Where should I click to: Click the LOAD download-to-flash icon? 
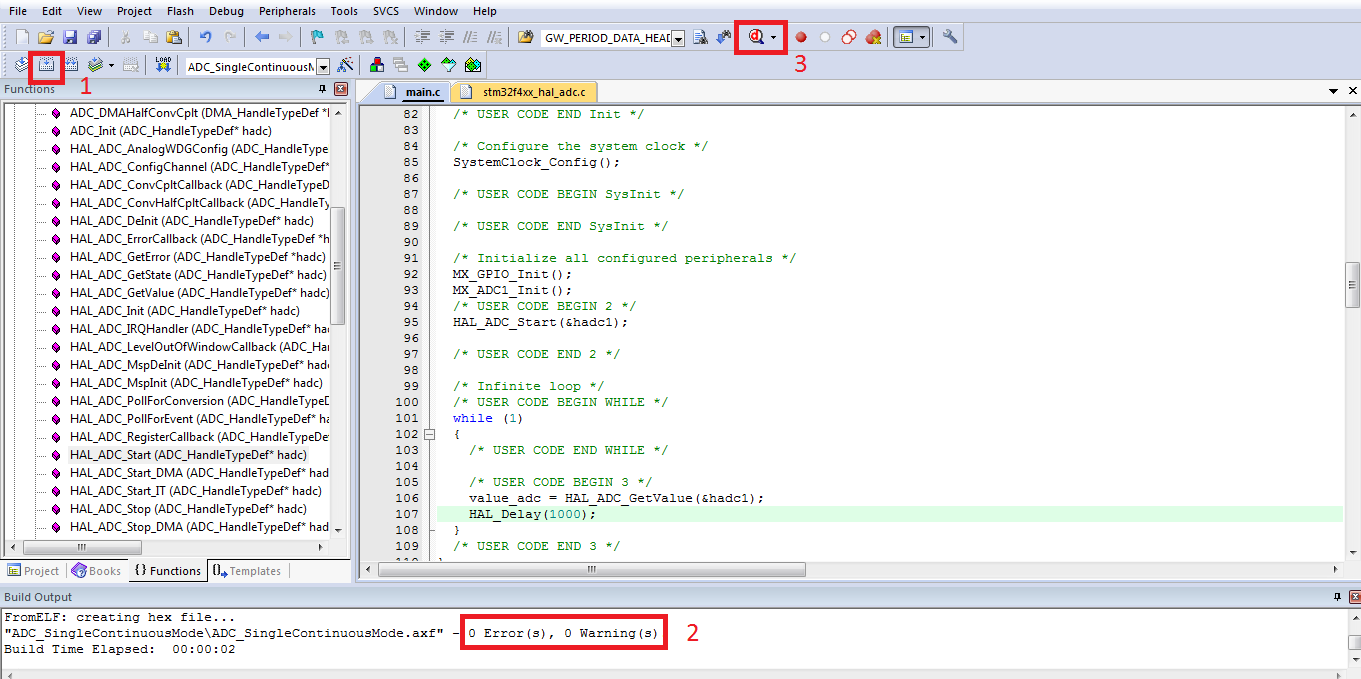[163, 65]
